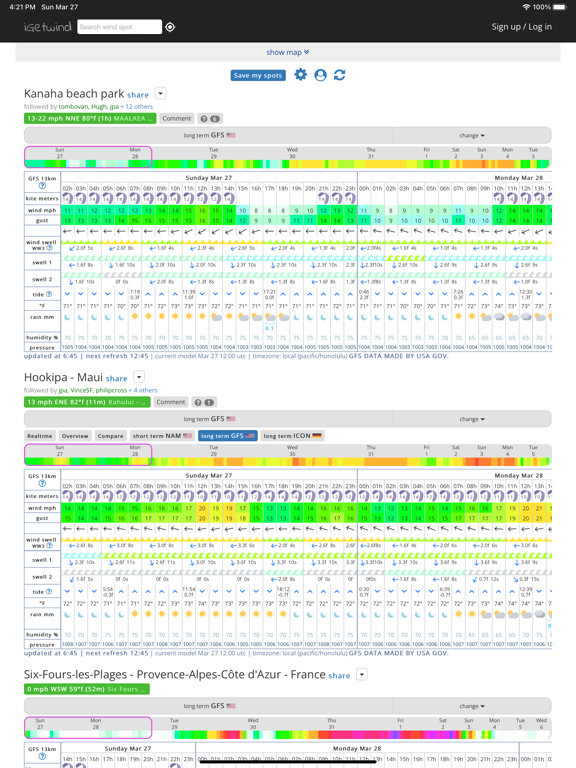Open the settings gear icon
Image resolution: width=576 pixels, height=768 pixels.
[x=300, y=74]
